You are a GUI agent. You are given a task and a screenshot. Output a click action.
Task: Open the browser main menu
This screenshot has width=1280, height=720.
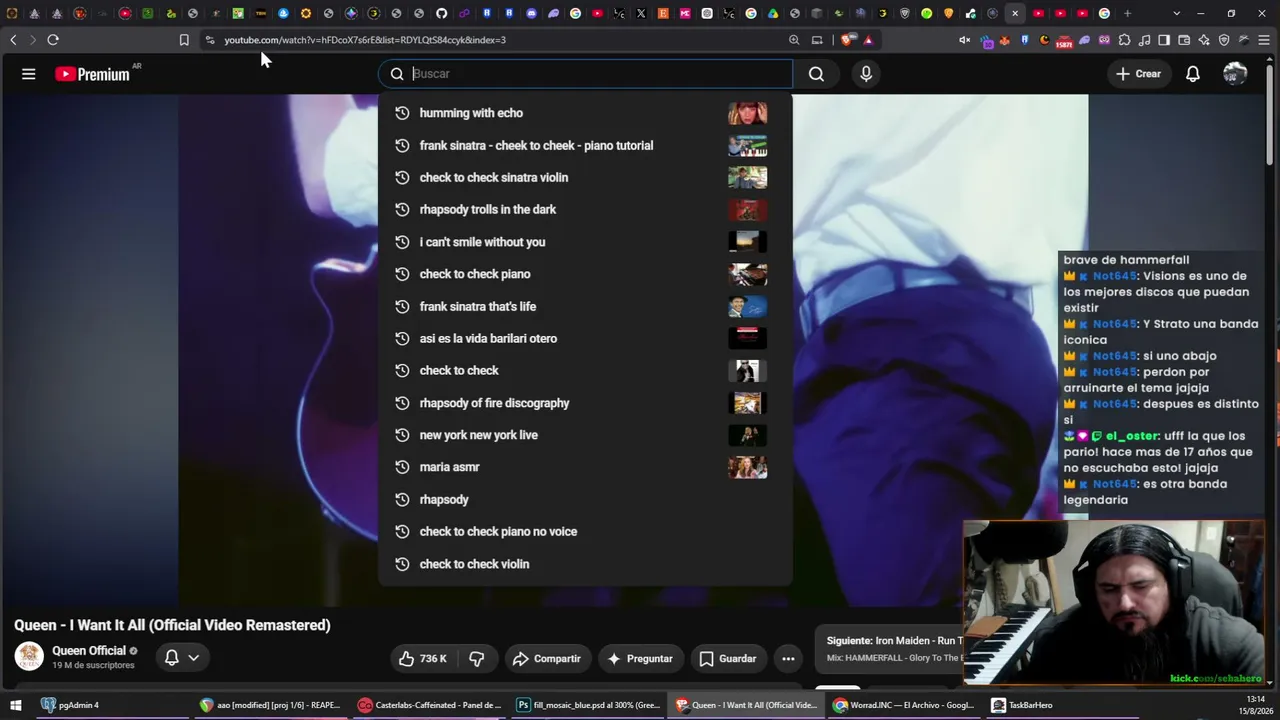coord(1264,40)
